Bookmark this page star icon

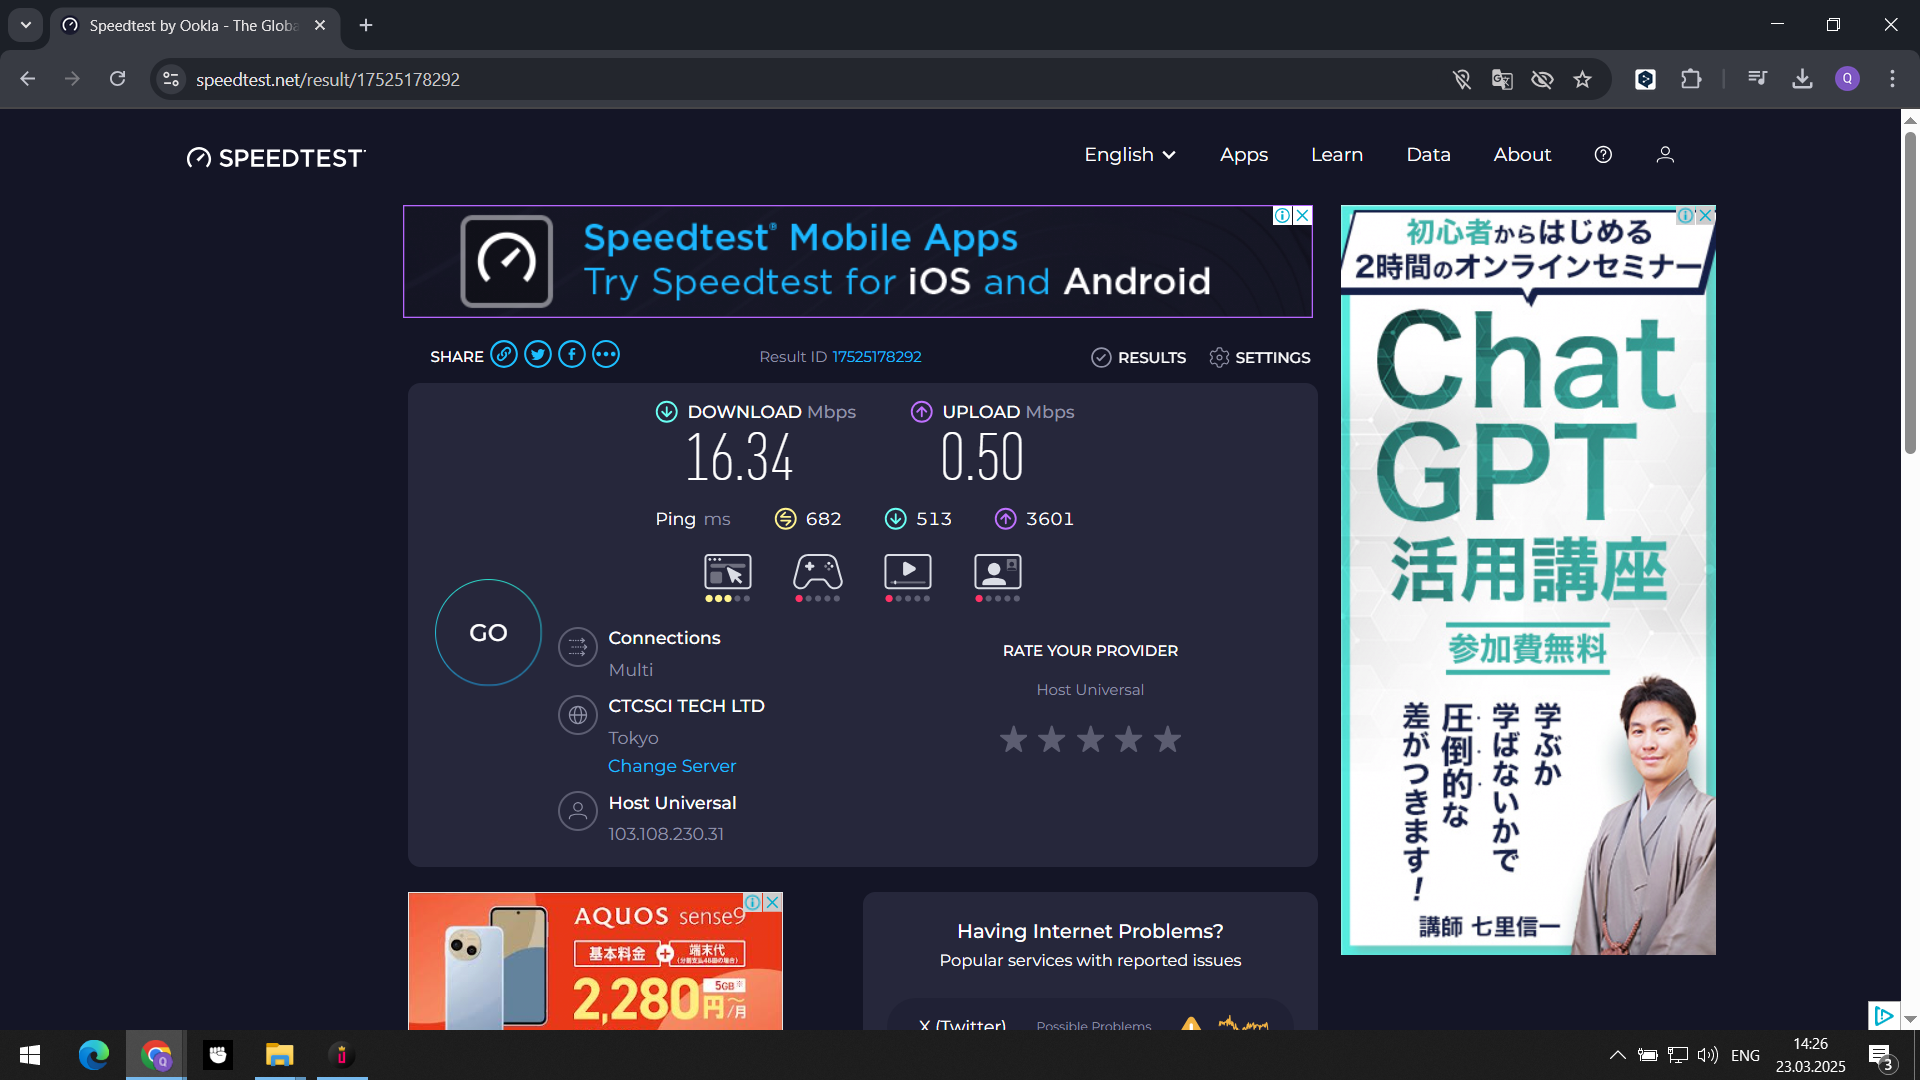click(x=1582, y=79)
